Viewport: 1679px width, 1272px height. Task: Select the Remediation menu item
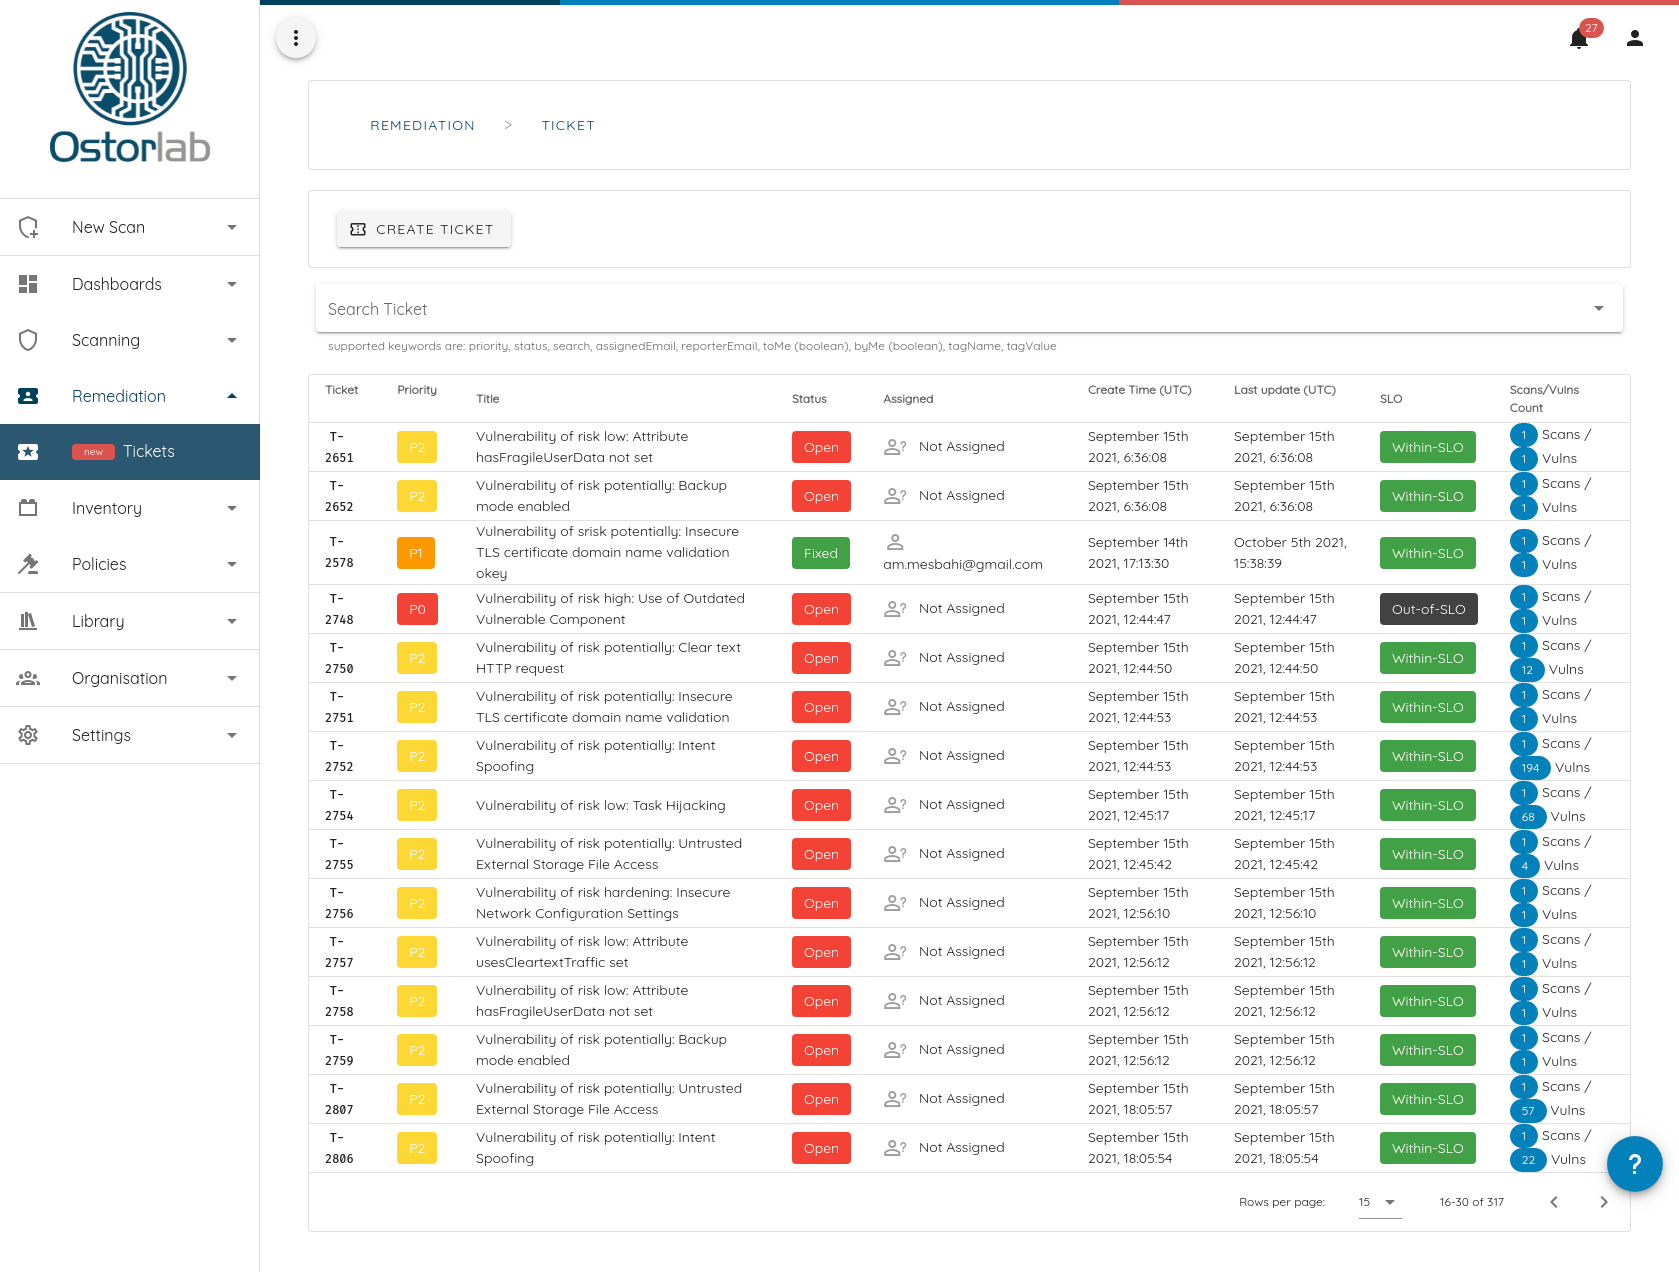point(130,396)
